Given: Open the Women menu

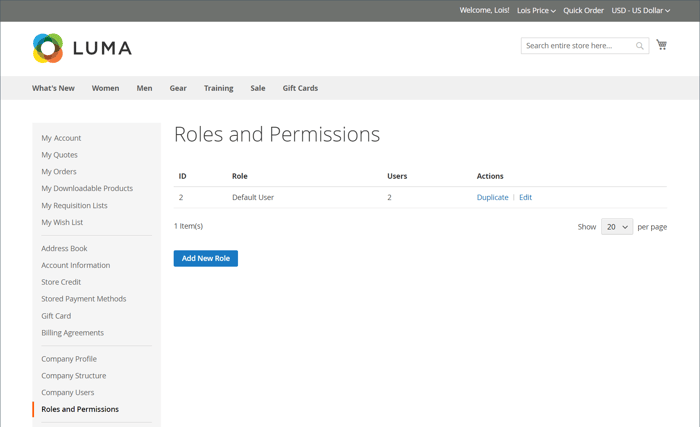Looking at the screenshot, I should coord(105,88).
